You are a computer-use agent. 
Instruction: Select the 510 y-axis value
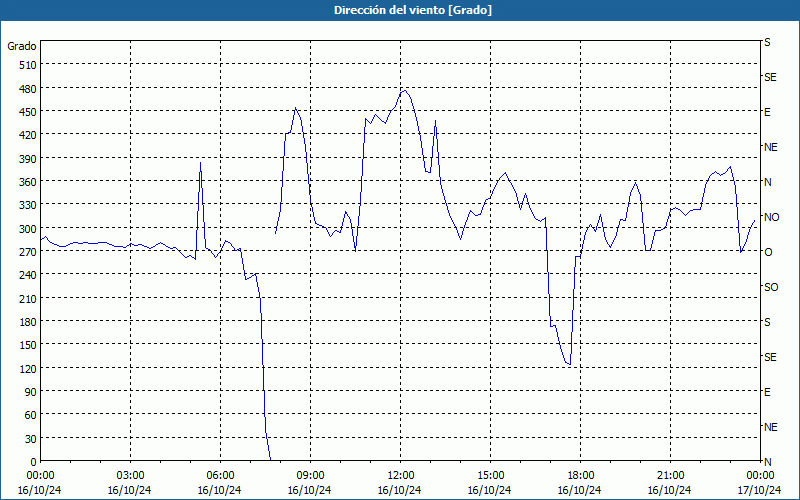coord(28,65)
